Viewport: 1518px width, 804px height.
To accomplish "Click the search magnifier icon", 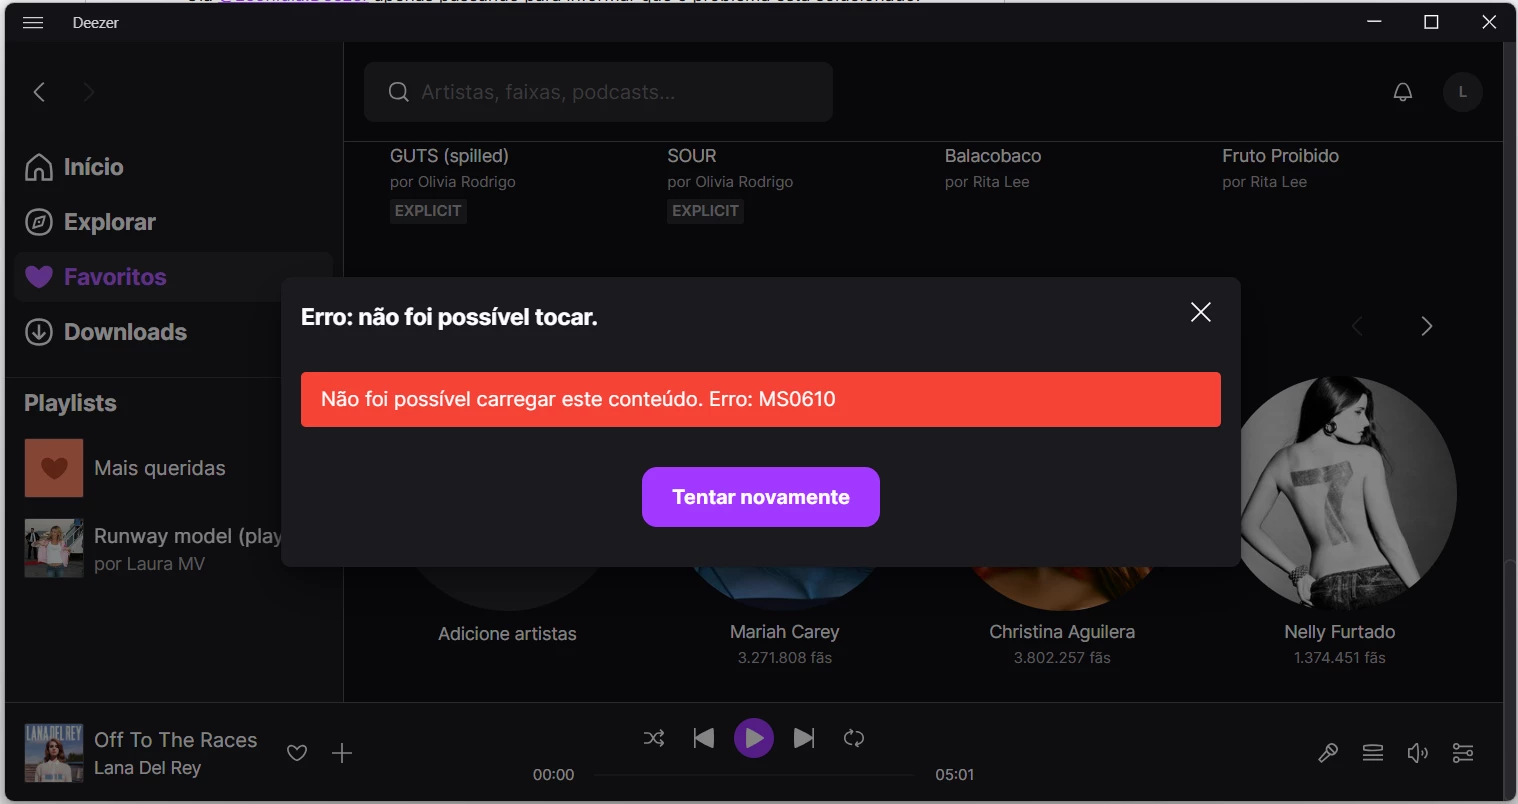I will point(398,92).
